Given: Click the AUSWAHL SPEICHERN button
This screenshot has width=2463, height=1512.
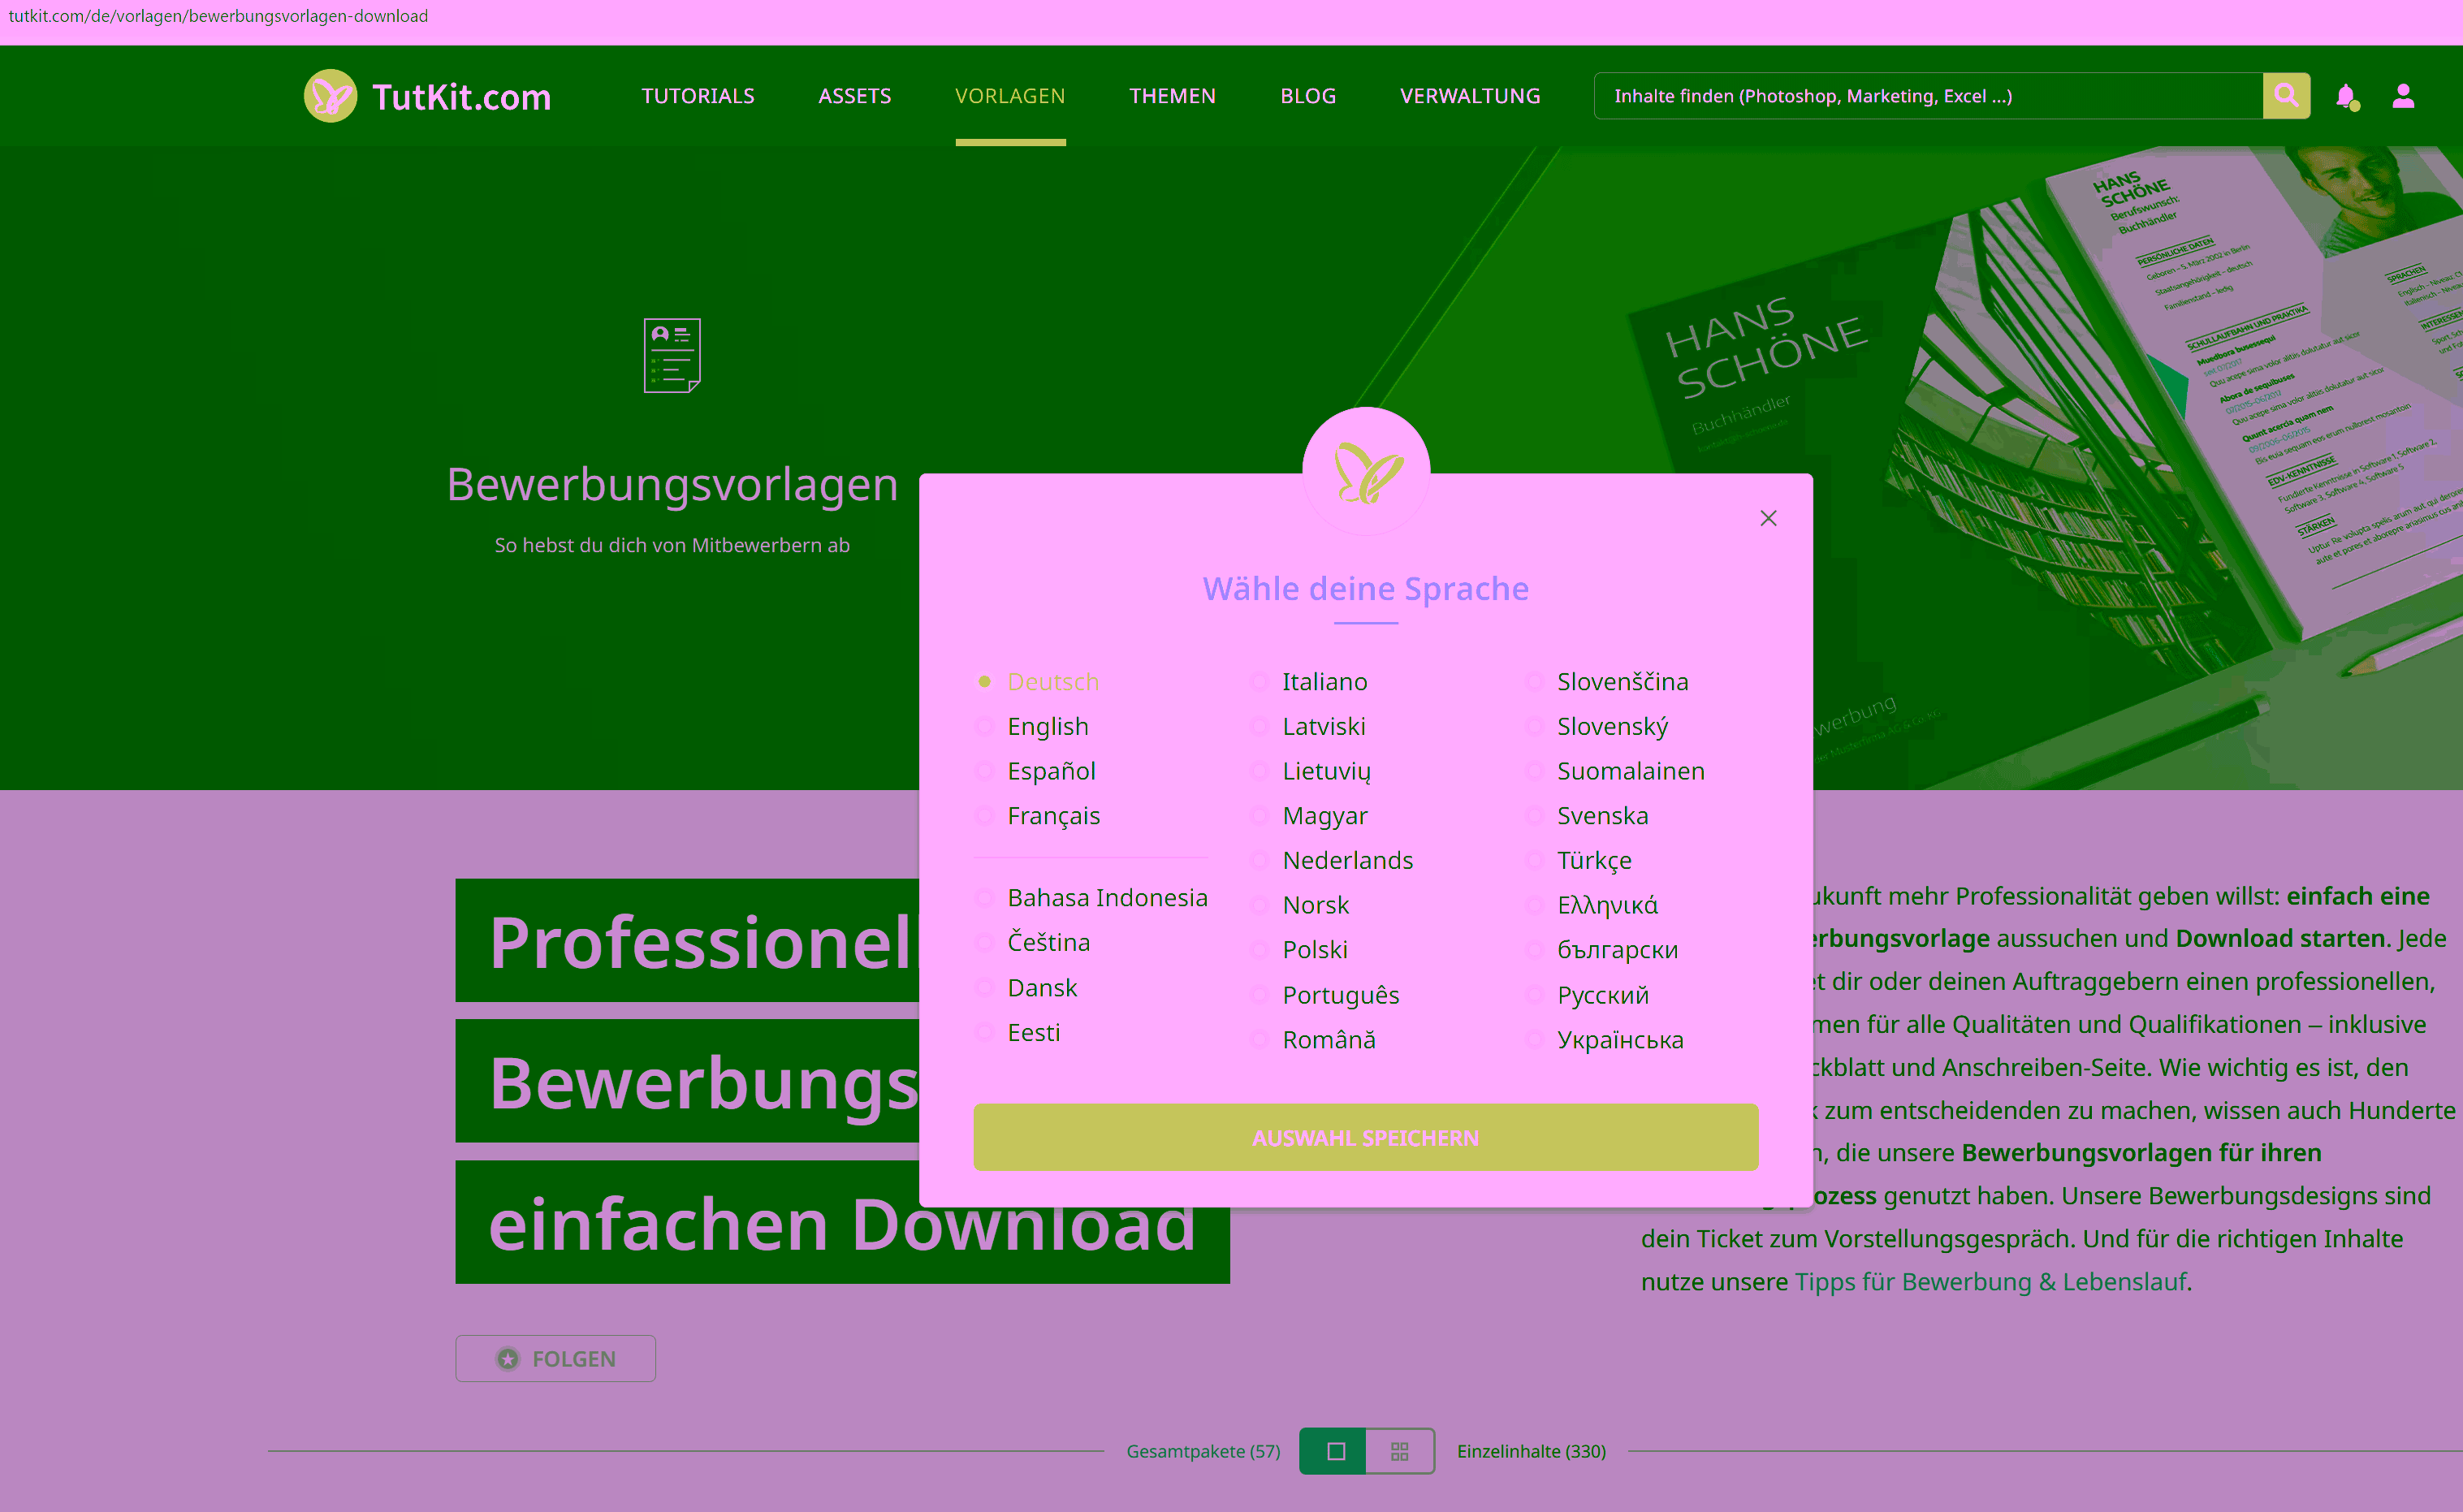Looking at the screenshot, I should (x=1366, y=1137).
